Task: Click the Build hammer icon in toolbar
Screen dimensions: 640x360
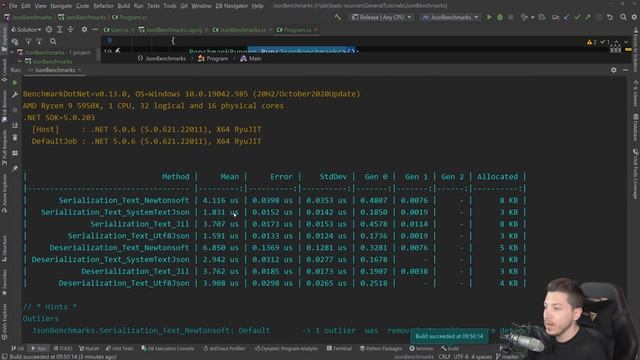Action: (x=338, y=17)
